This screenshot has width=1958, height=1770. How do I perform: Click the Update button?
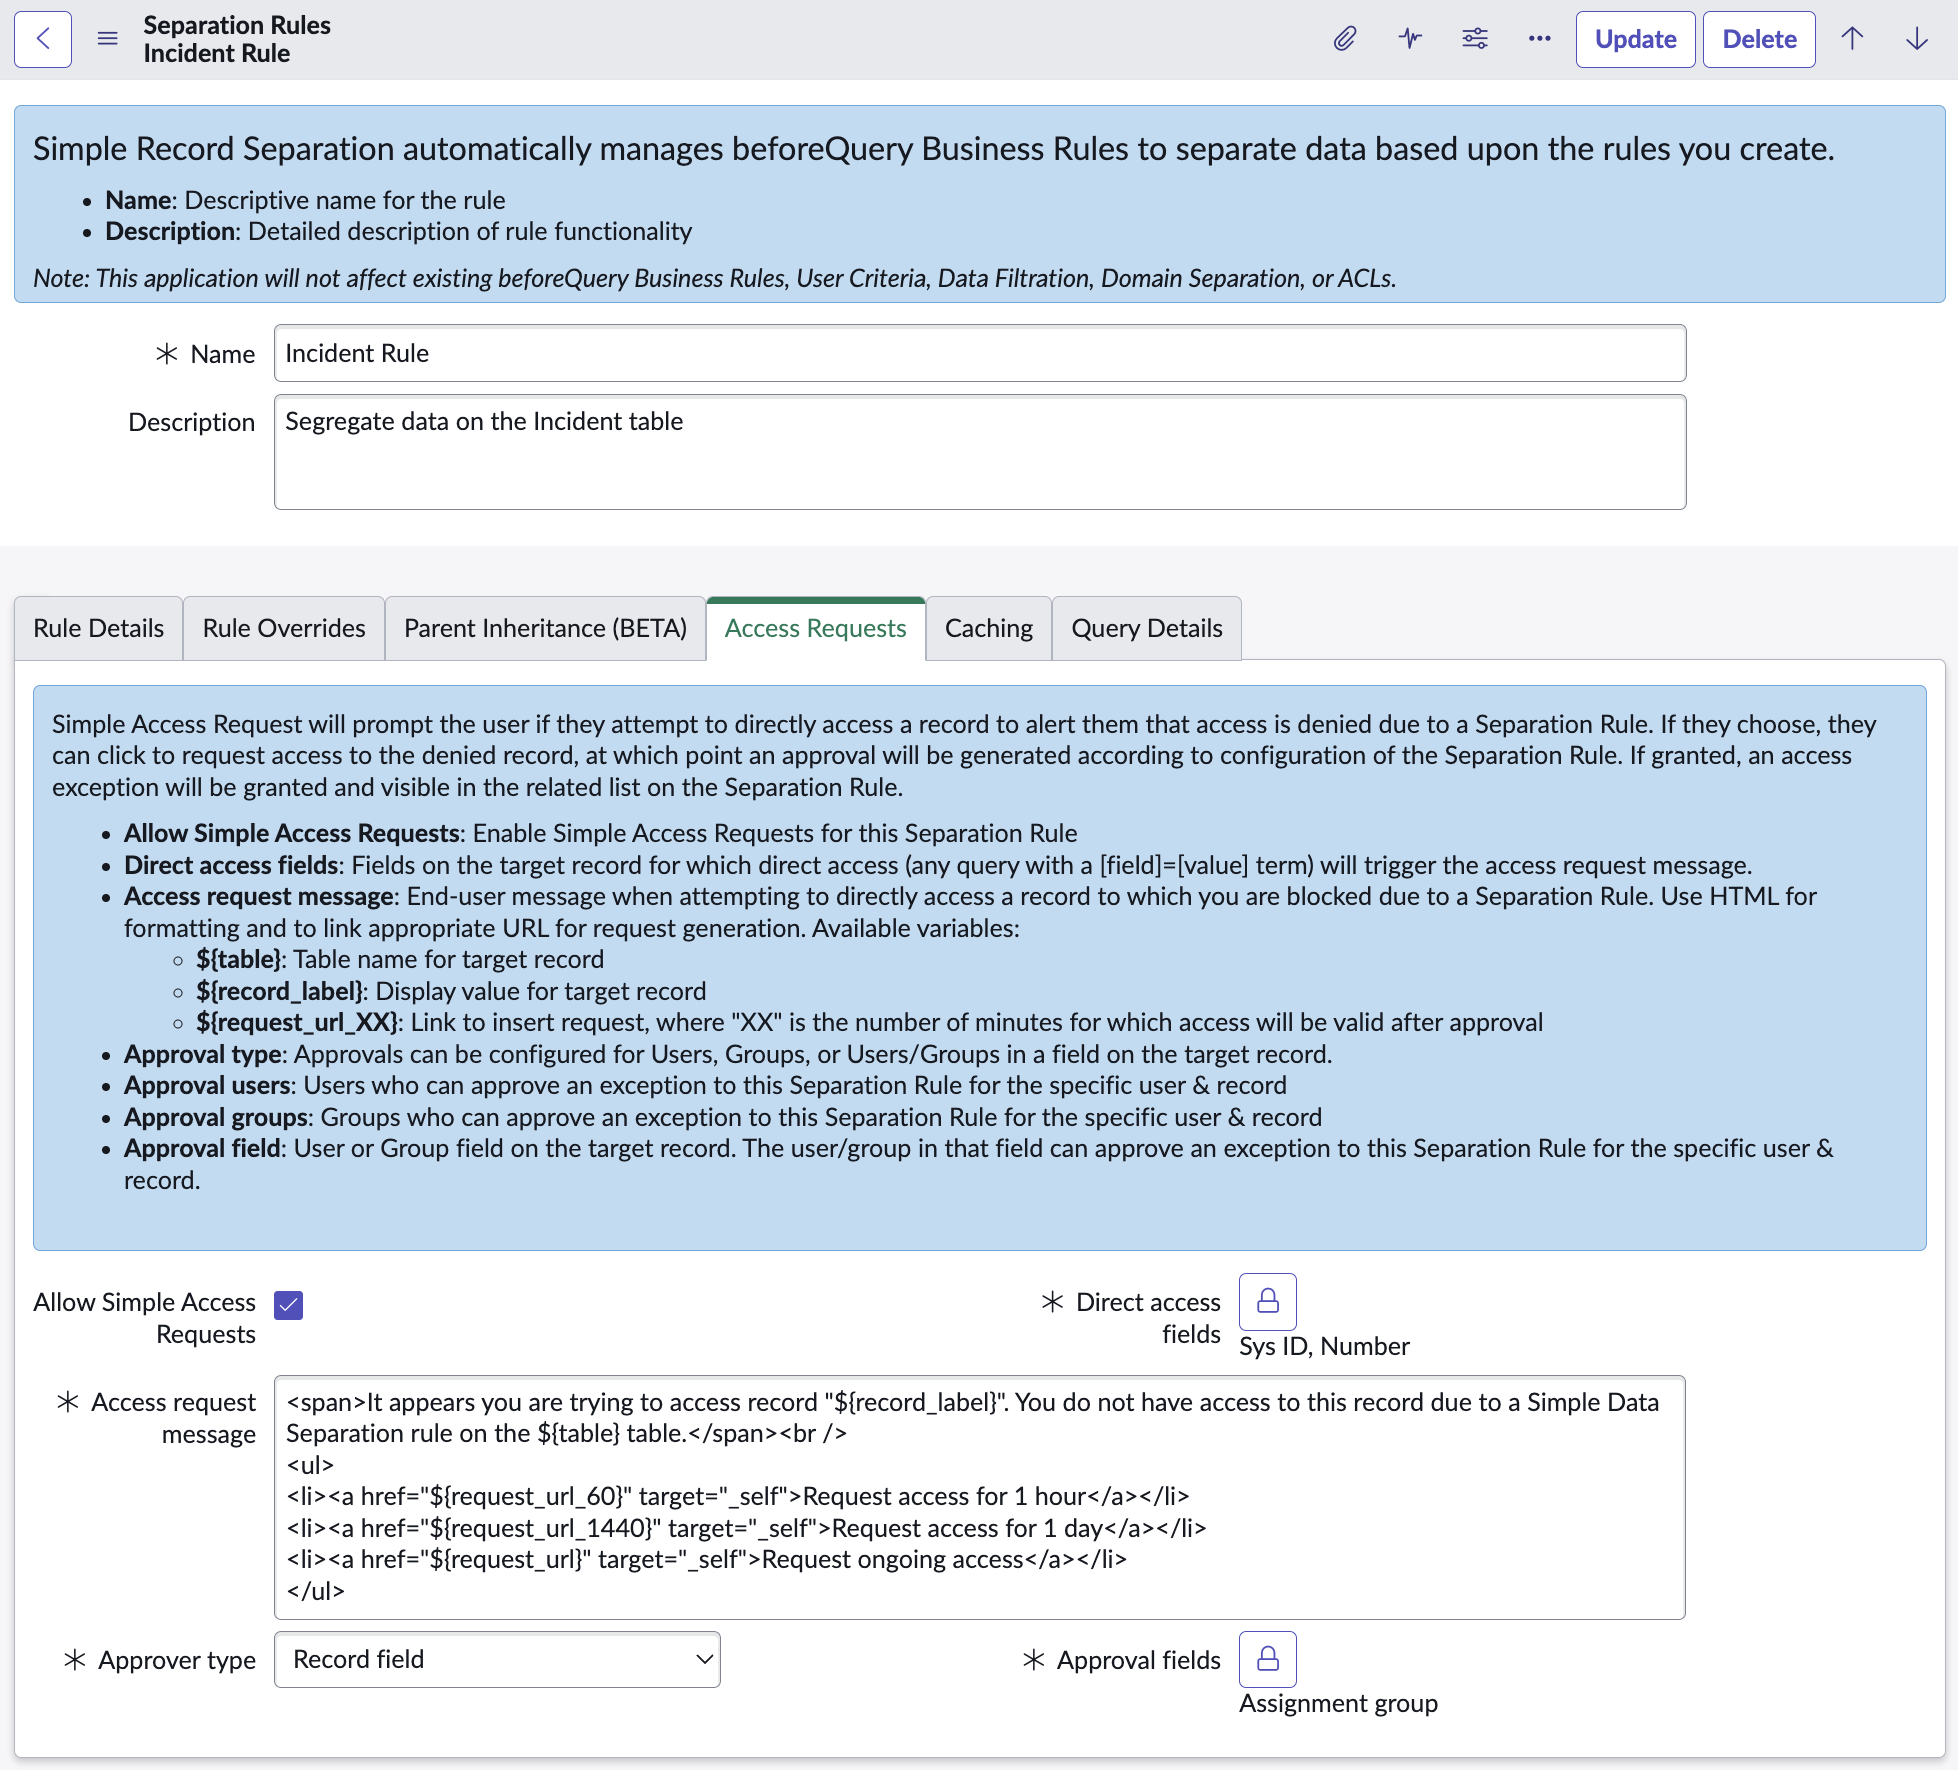[1635, 39]
